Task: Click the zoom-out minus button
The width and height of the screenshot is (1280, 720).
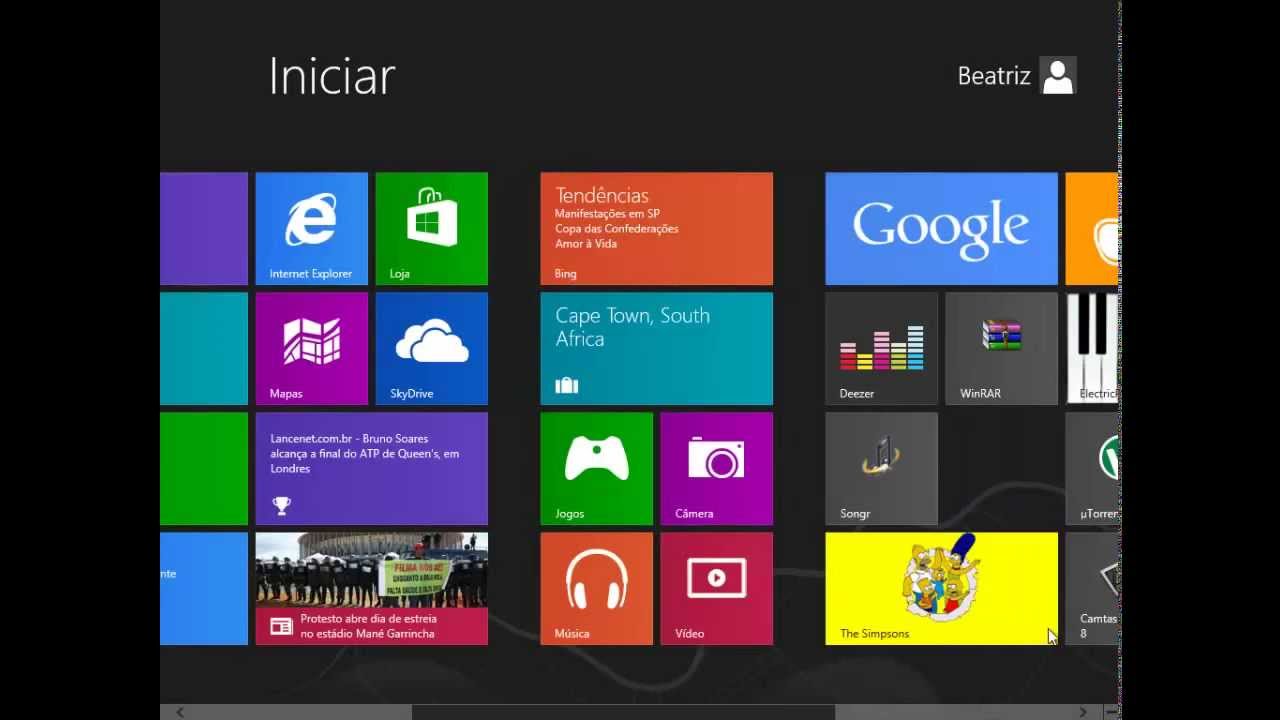Action: [x=1111, y=712]
